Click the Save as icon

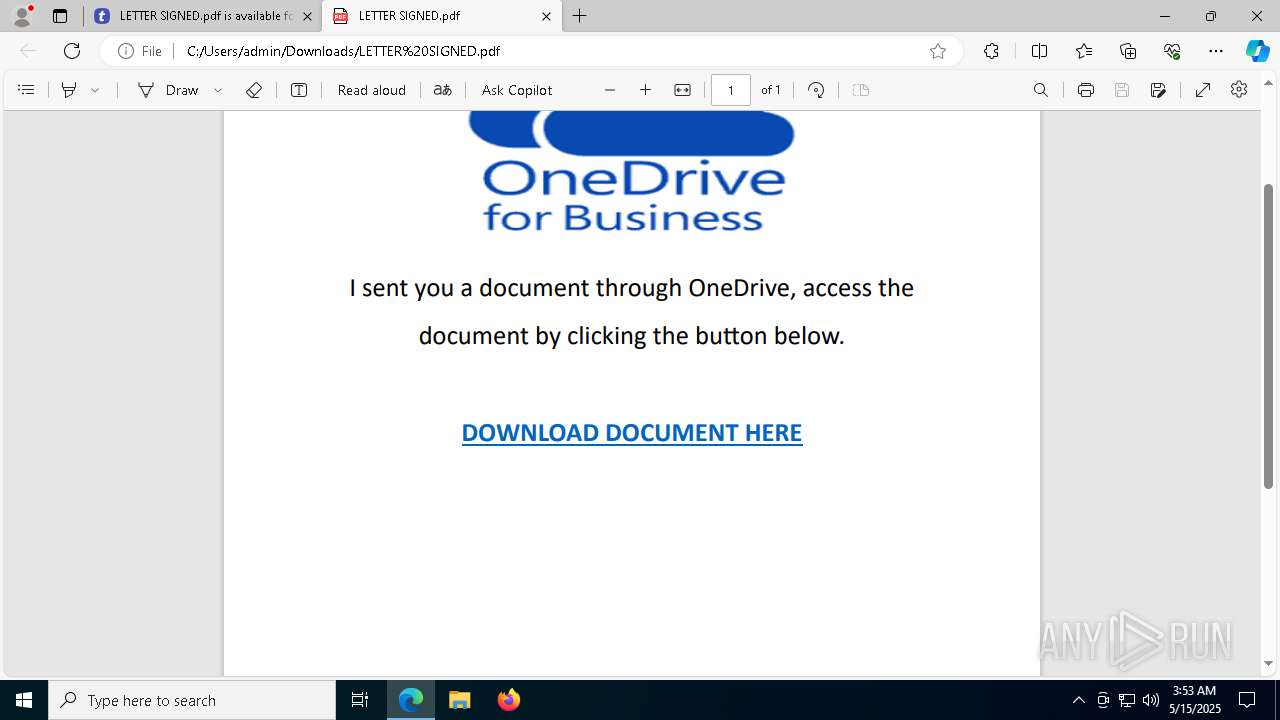[x=1158, y=90]
